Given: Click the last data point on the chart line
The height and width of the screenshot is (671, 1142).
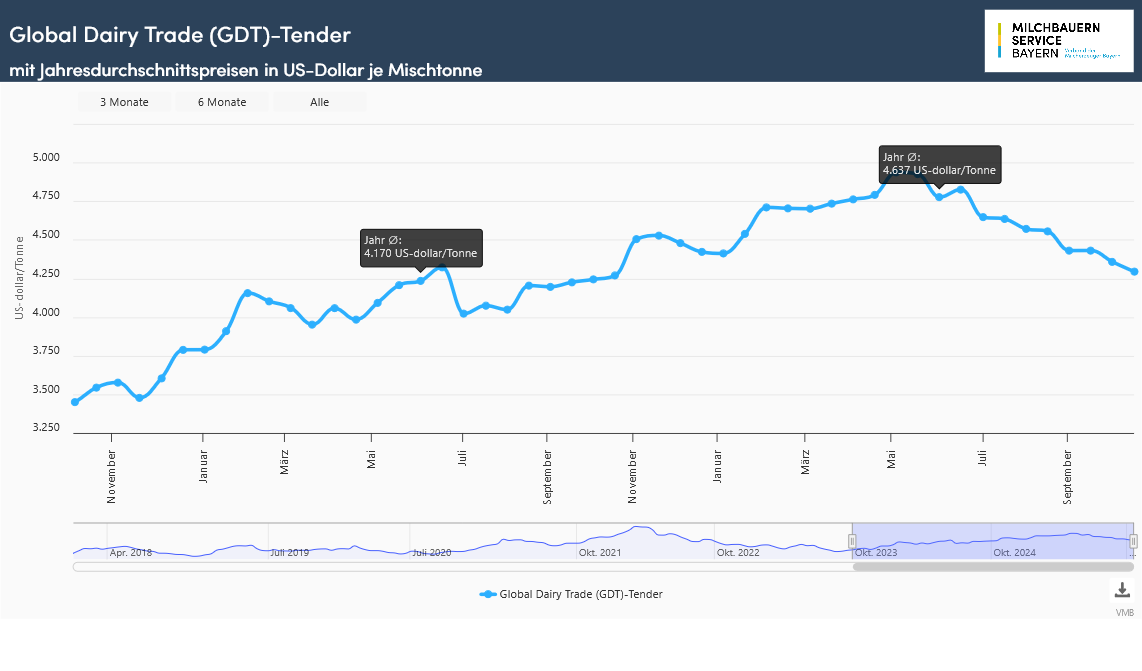Looking at the screenshot, I should [x=1134, y=271].
